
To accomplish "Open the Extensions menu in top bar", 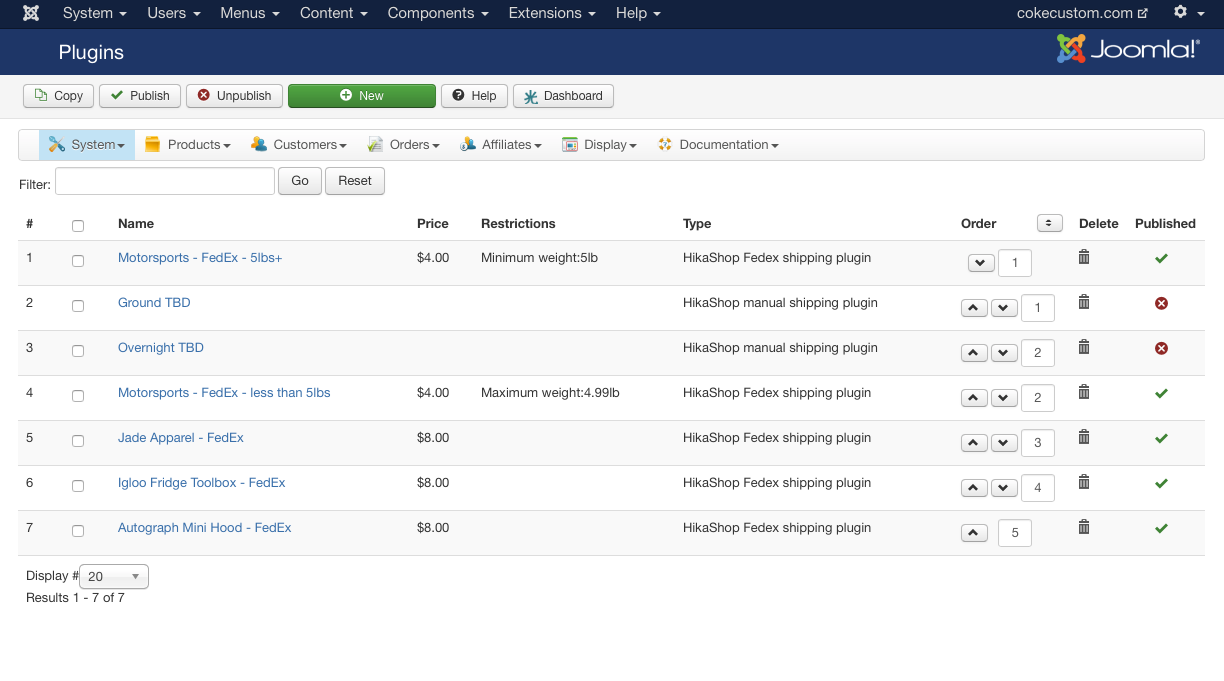I will point(551,13).
